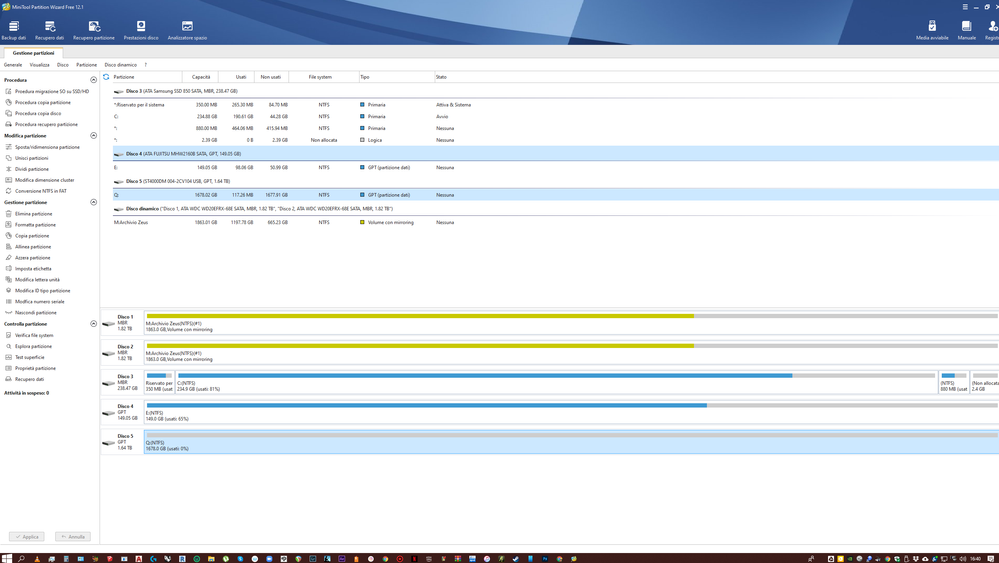
Task: Start the Recupero partizione wizard
Action: tap(94, 30)
